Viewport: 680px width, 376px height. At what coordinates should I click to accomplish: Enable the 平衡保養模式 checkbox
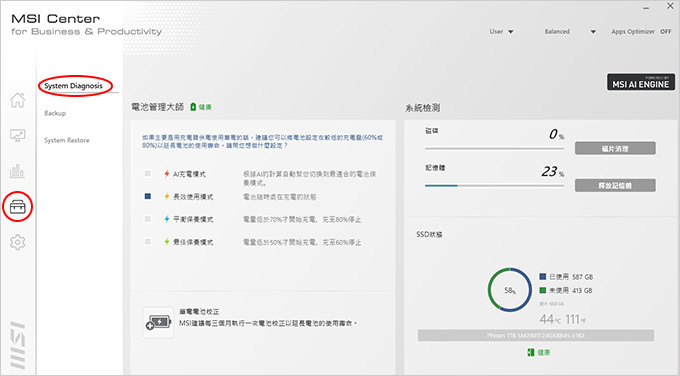point(148,219)
